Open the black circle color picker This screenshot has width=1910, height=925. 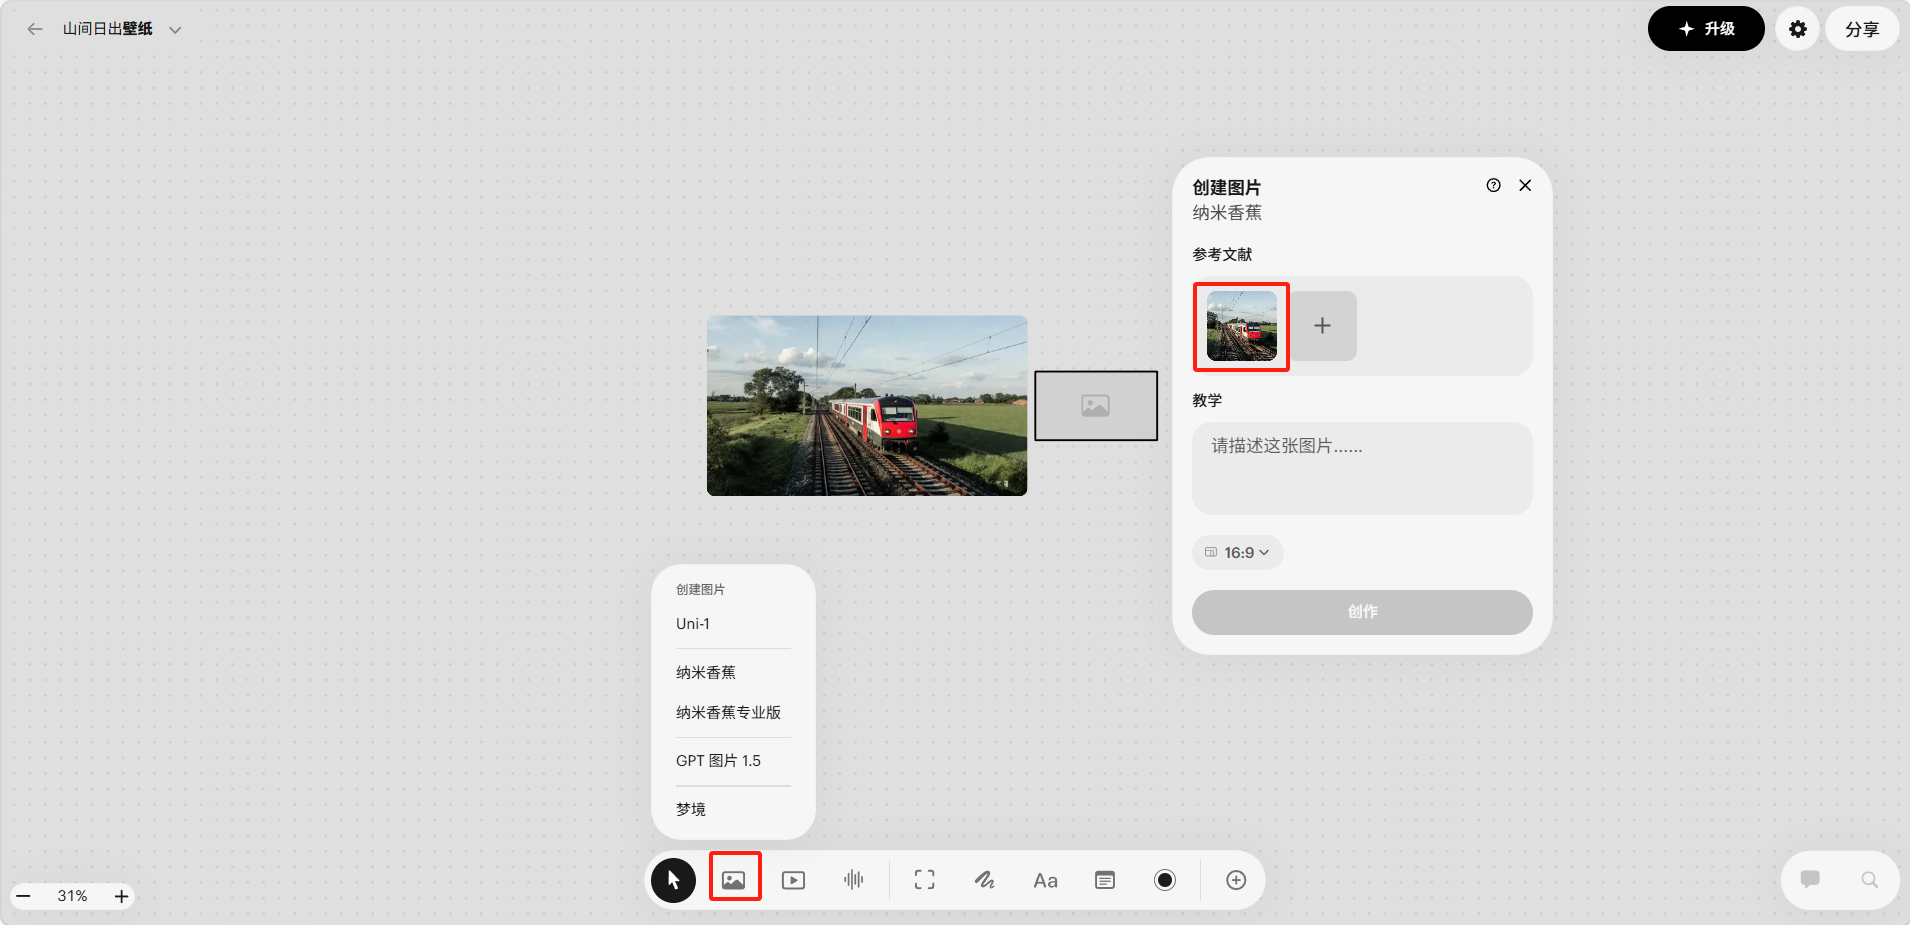[x=1165, y=880]
